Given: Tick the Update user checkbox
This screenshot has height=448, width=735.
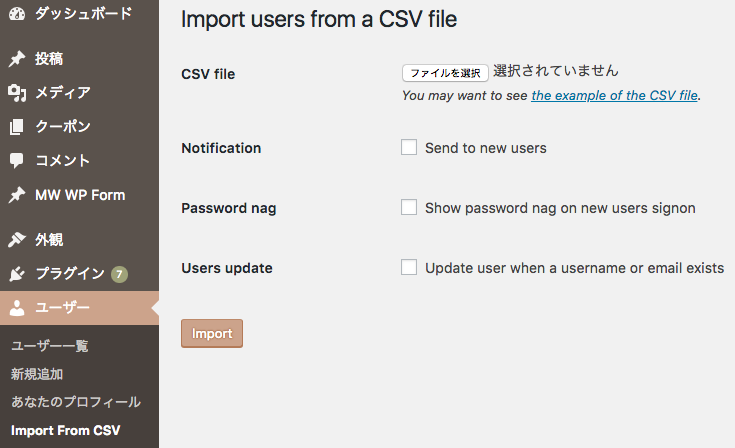Looking at the screenshot, I should 409,268.
